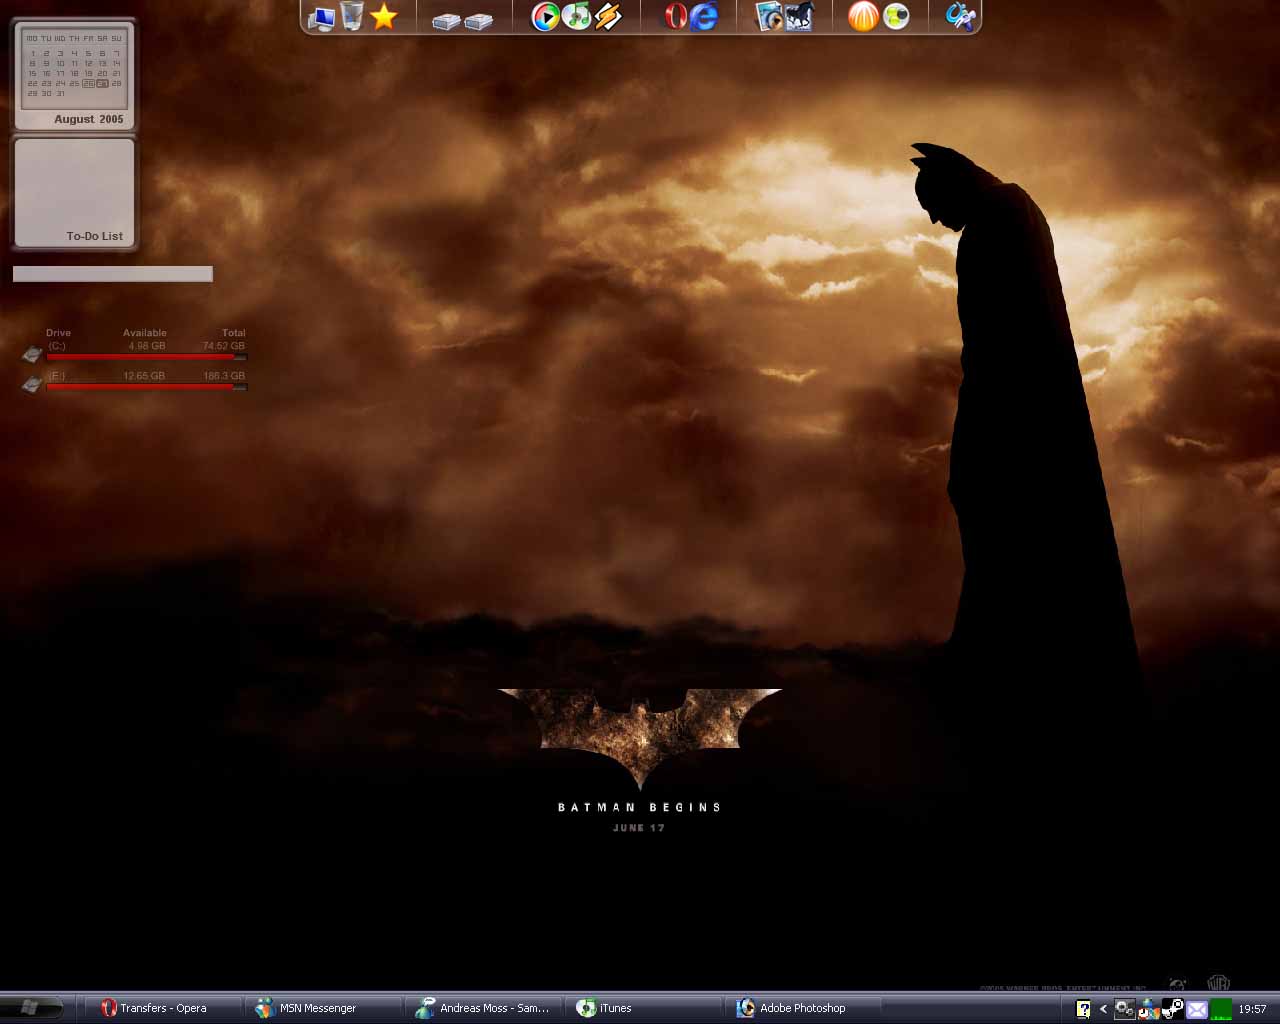Switch to MSN Messenger taskbar button
This screenshot has height=1024, width=1280.
pyautogui.click(x=322, y=1008)
